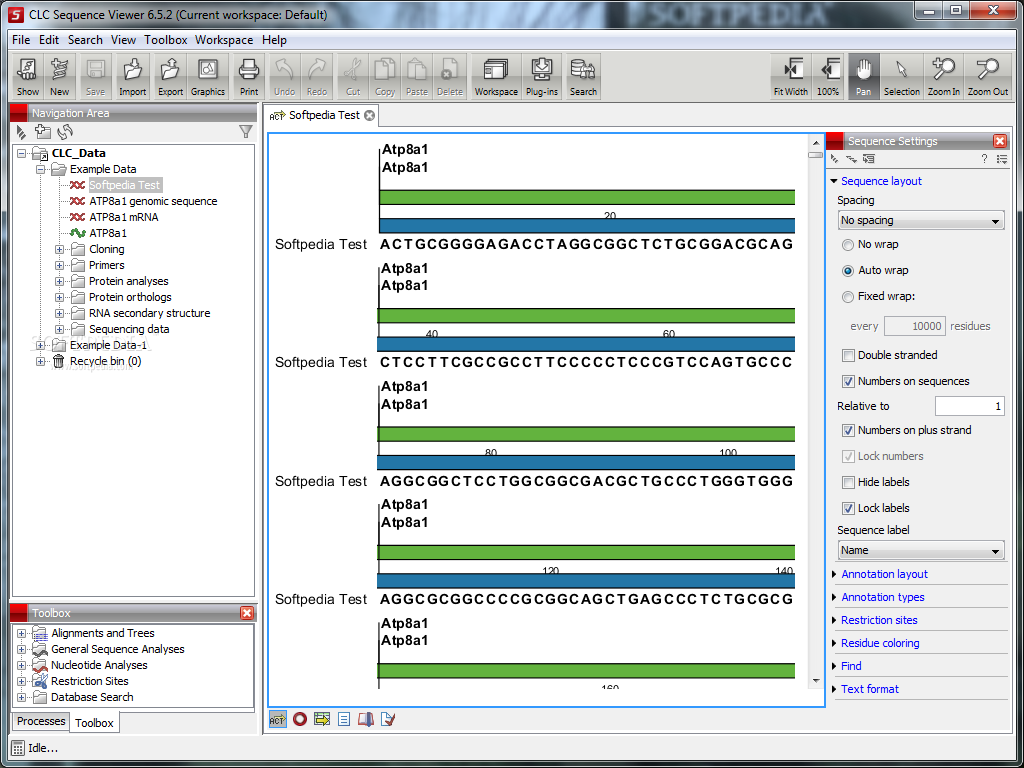Expand the Cloning folder in tree
The width and height of the screenshot is (1024, 768).
point(59,249)
